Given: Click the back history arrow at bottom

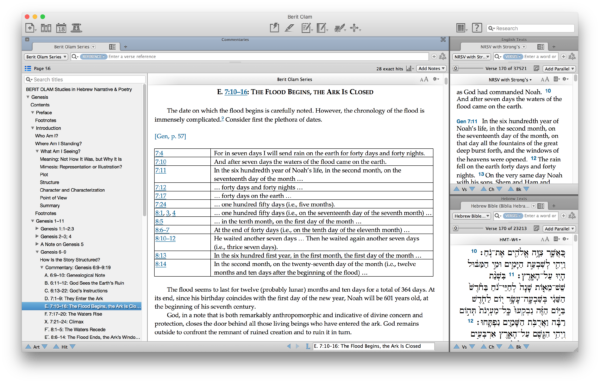Looking at the screenshot, I should (289, 346).
